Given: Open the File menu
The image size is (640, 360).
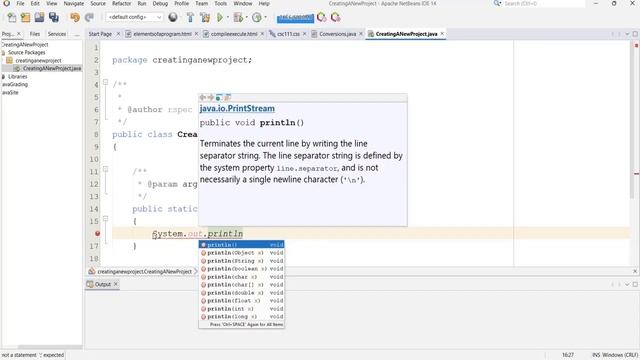Looking at the screenshot, I should point(20,3).
